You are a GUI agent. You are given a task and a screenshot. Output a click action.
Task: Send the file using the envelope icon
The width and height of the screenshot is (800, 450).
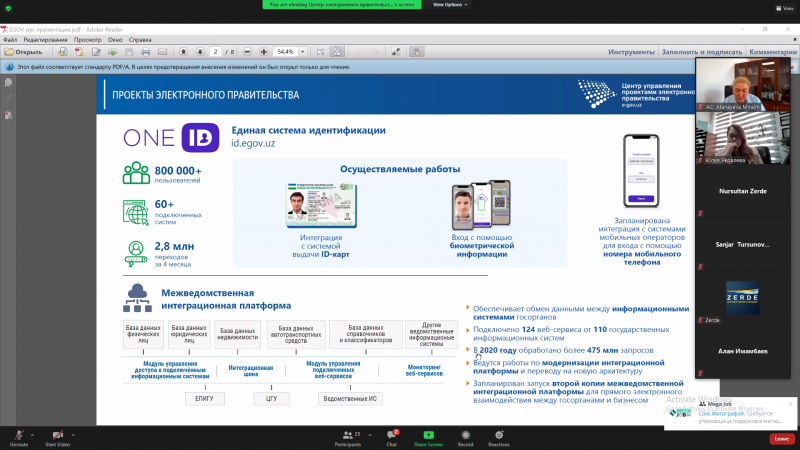[162, 52]
